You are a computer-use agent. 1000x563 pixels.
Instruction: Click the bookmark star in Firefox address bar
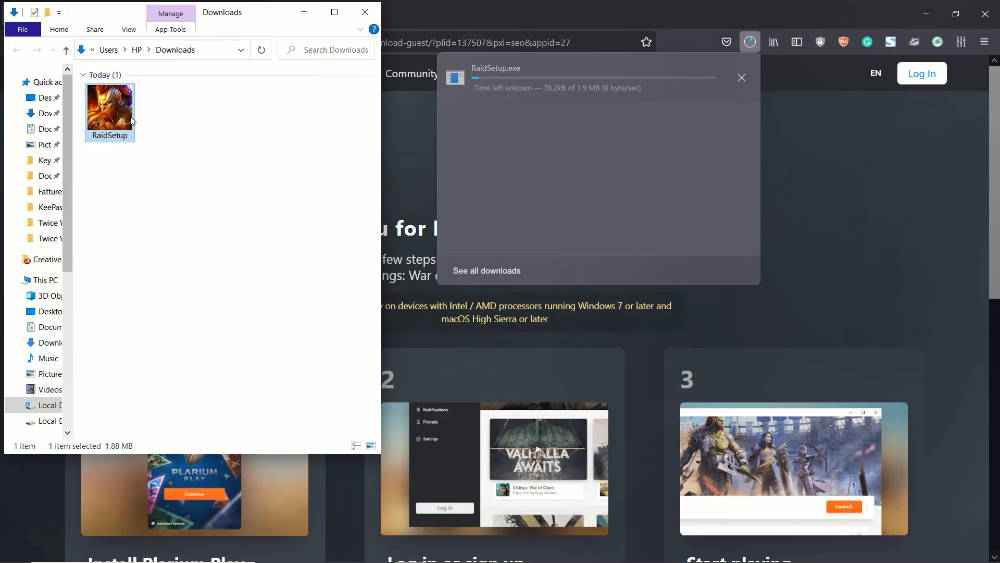coord(646,42)
